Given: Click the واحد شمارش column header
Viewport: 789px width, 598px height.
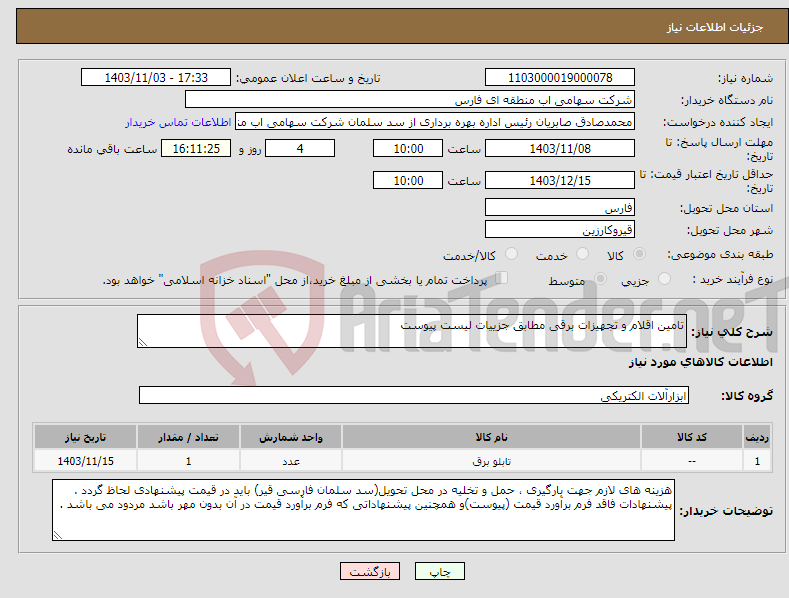Looking at the screenshot, I should point(291,437).
